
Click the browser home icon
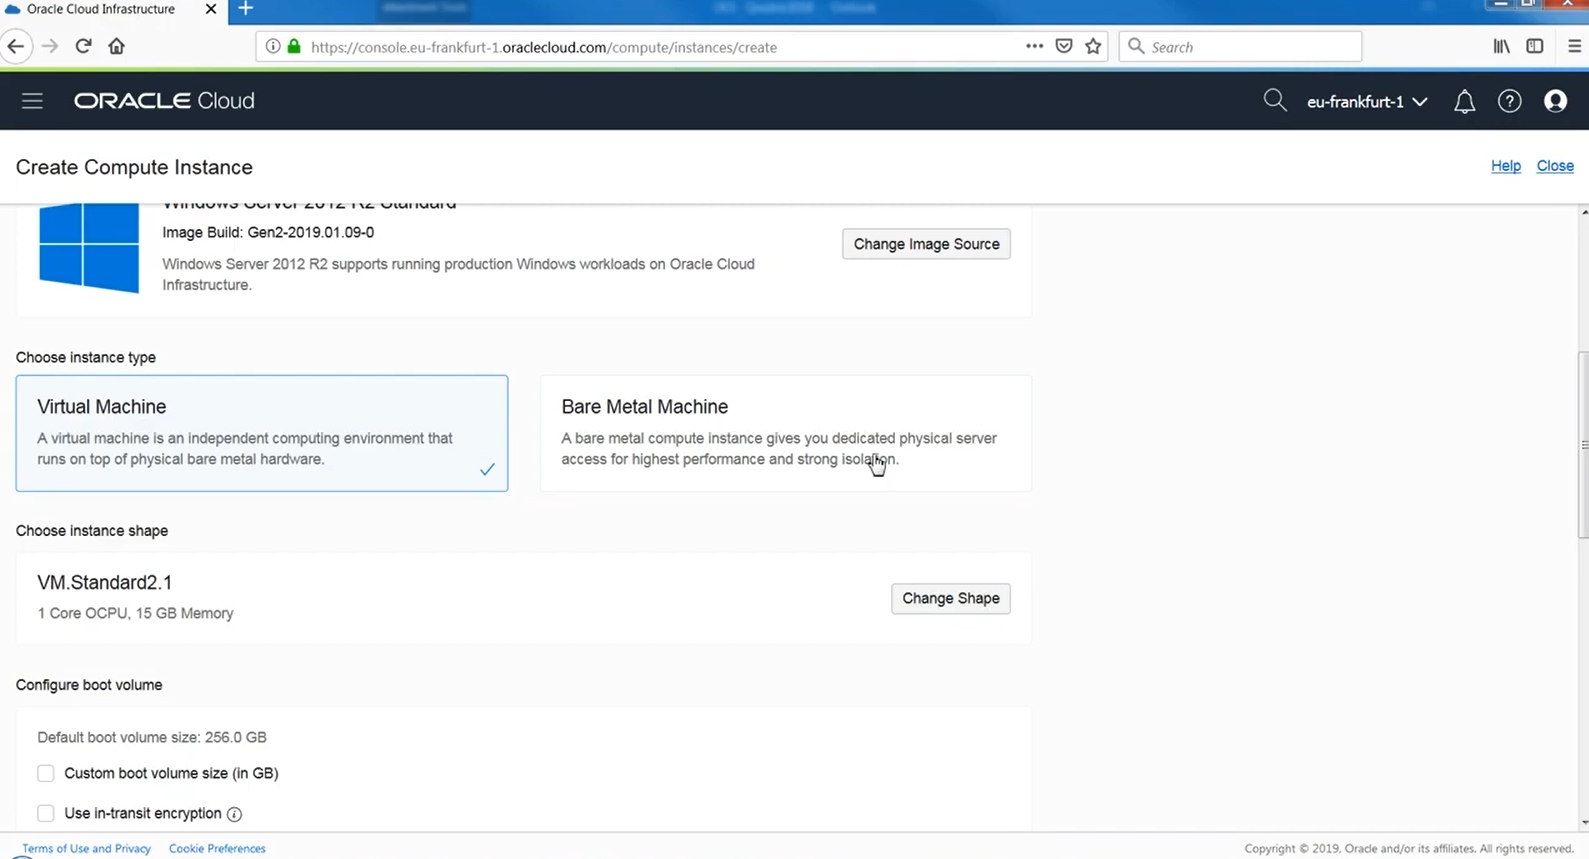116,46
